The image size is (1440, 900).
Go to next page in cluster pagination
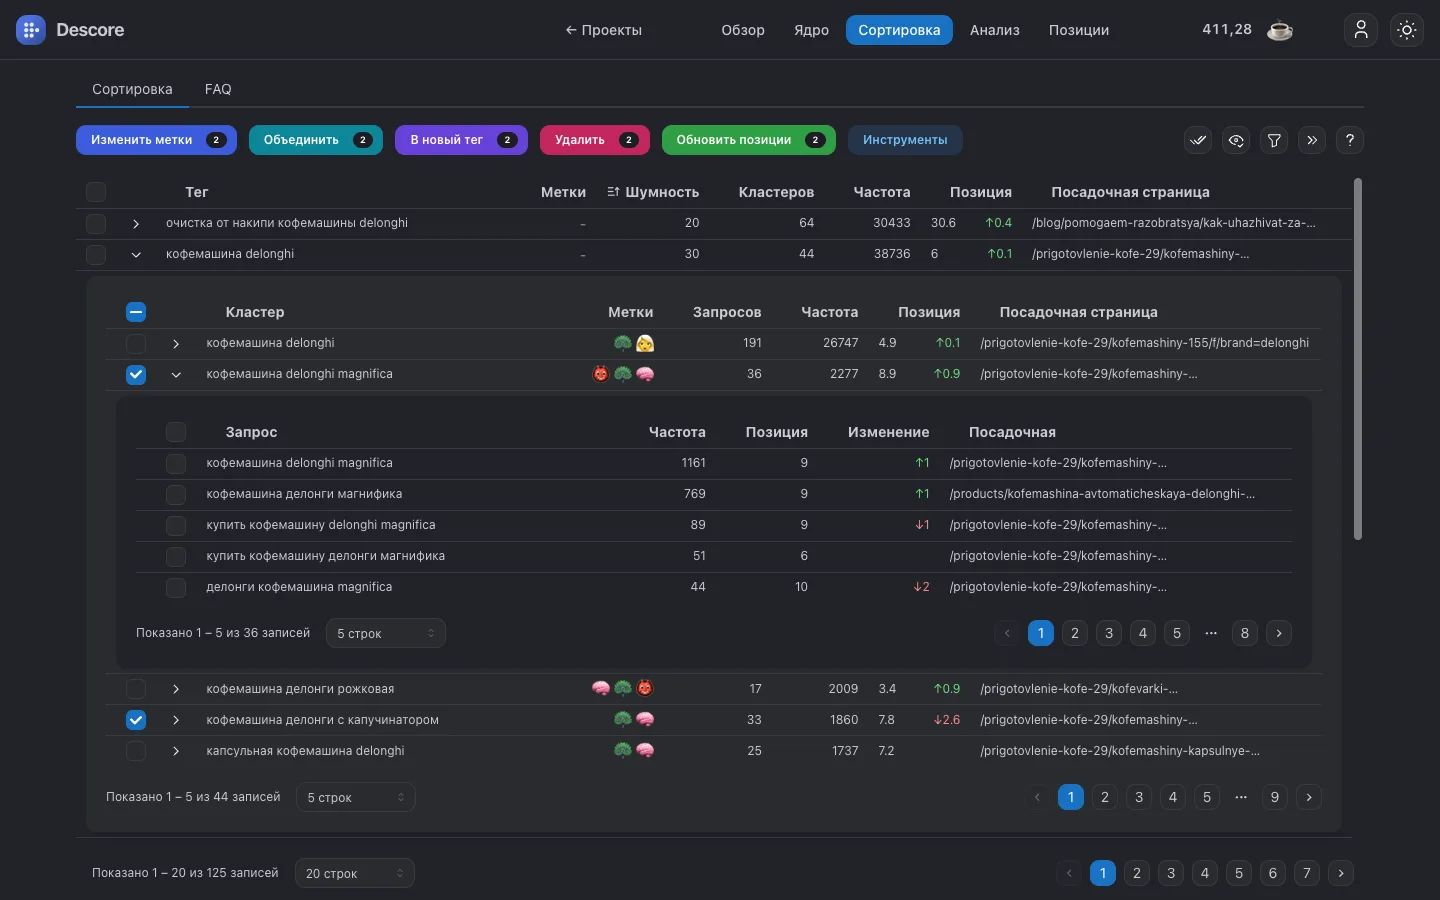[x=1309, y=797]
